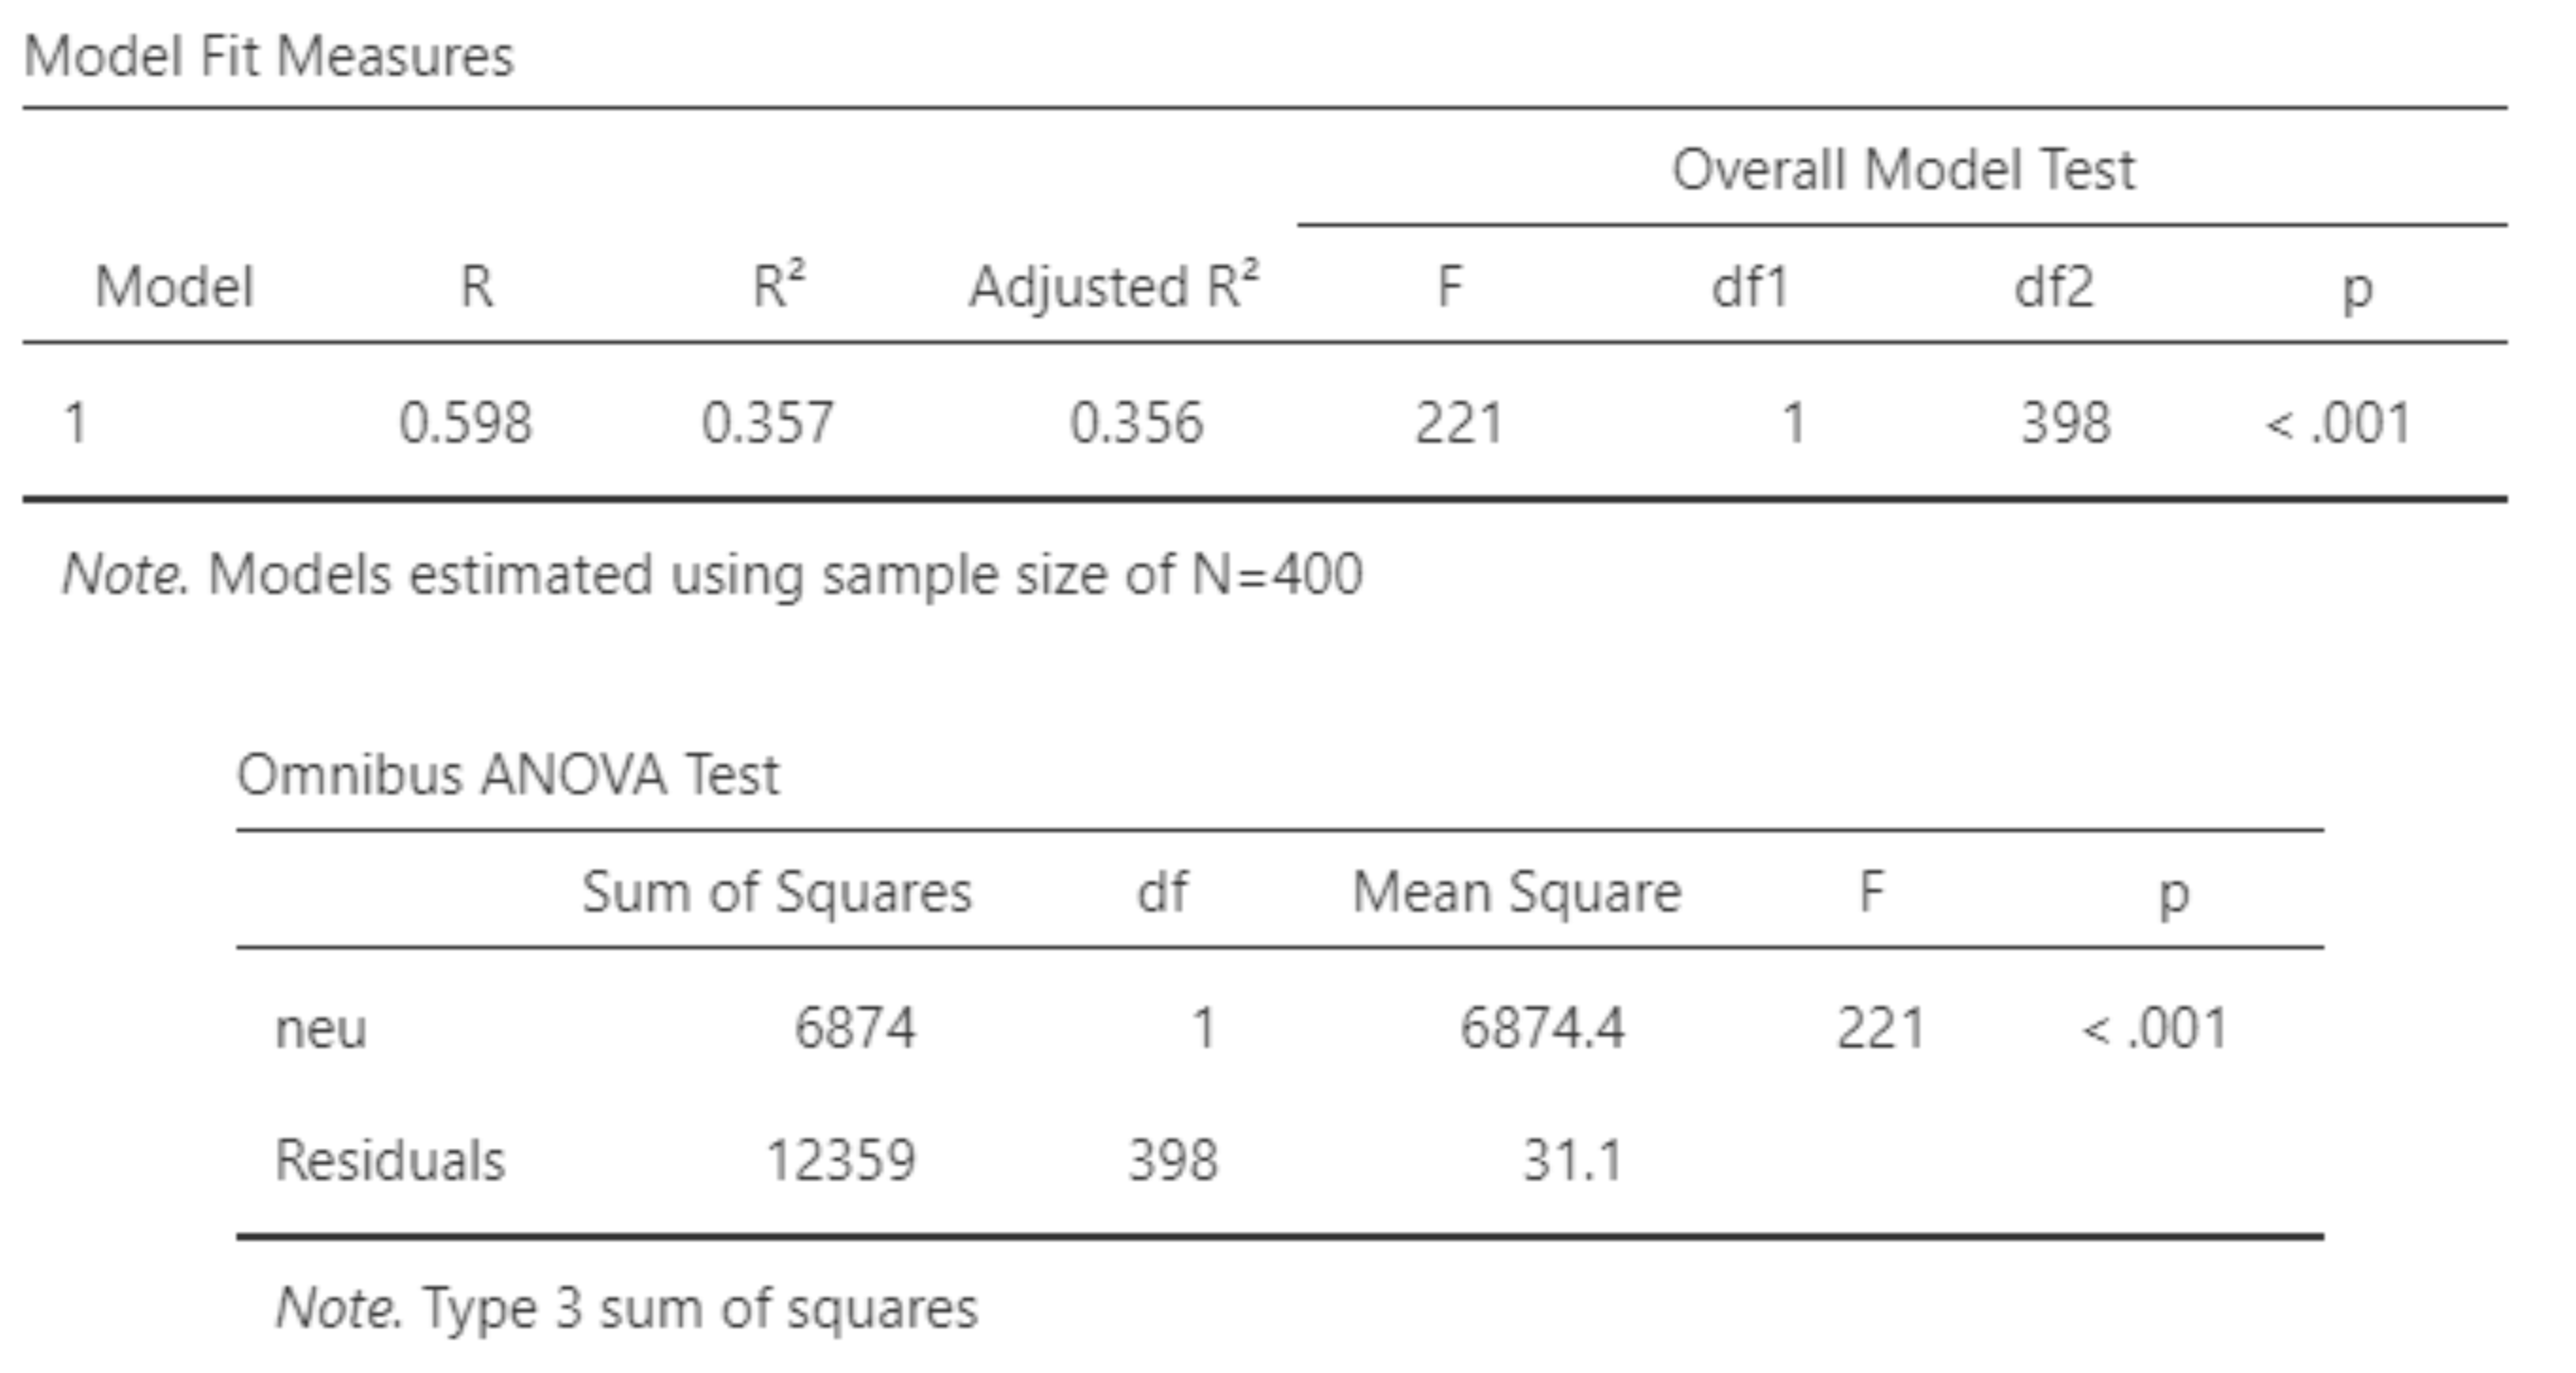2576x1373 pixels.
Task: Click the R value 0.598
Action: [x=465, y=422]
